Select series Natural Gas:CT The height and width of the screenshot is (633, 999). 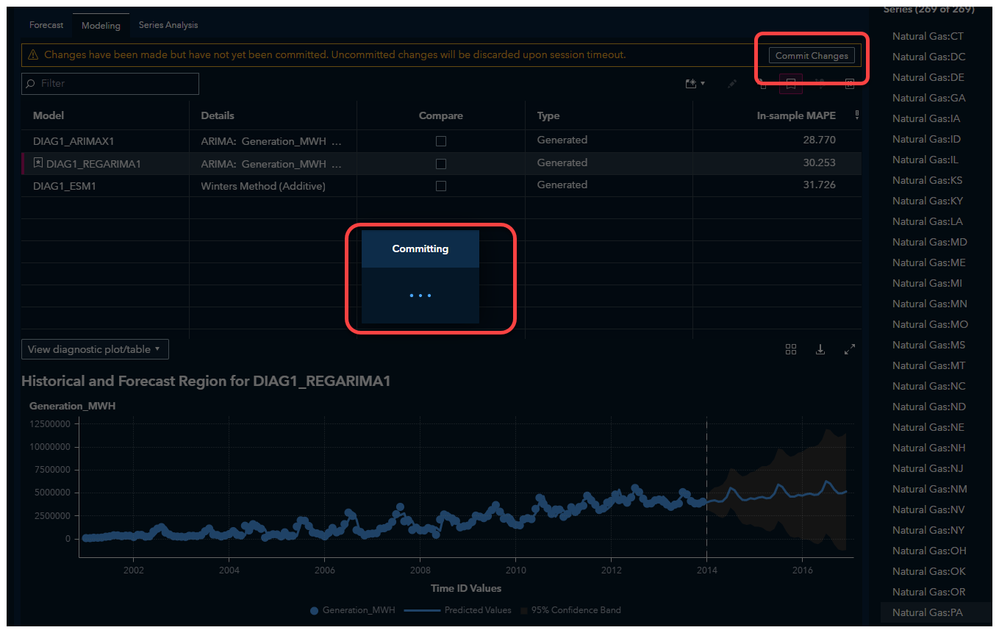click(928, 36)
